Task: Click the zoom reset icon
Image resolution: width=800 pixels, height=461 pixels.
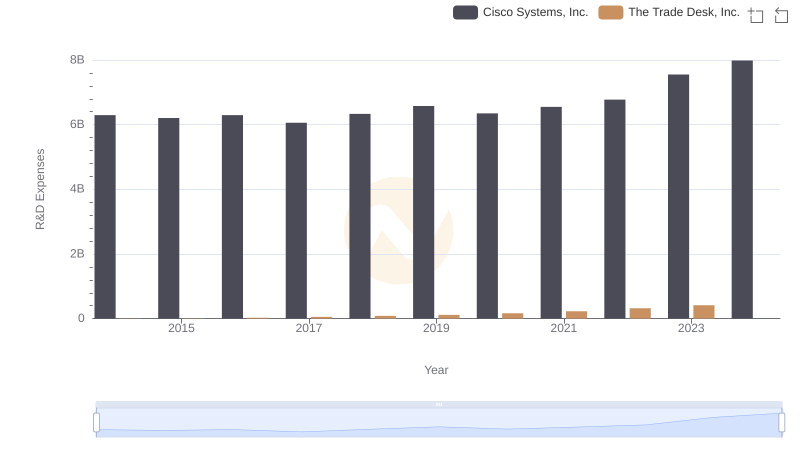Action: [x=781, y=15]
